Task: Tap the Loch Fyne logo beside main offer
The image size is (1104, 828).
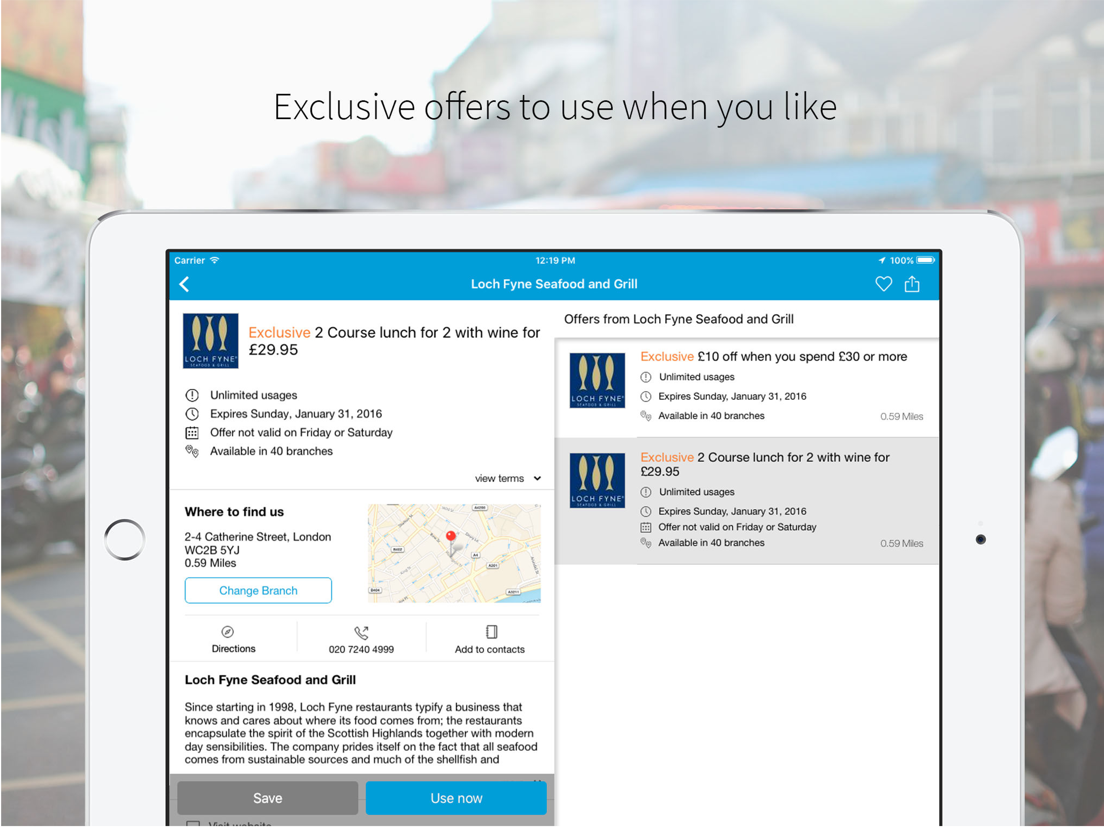Action: (x=211, y=341)
